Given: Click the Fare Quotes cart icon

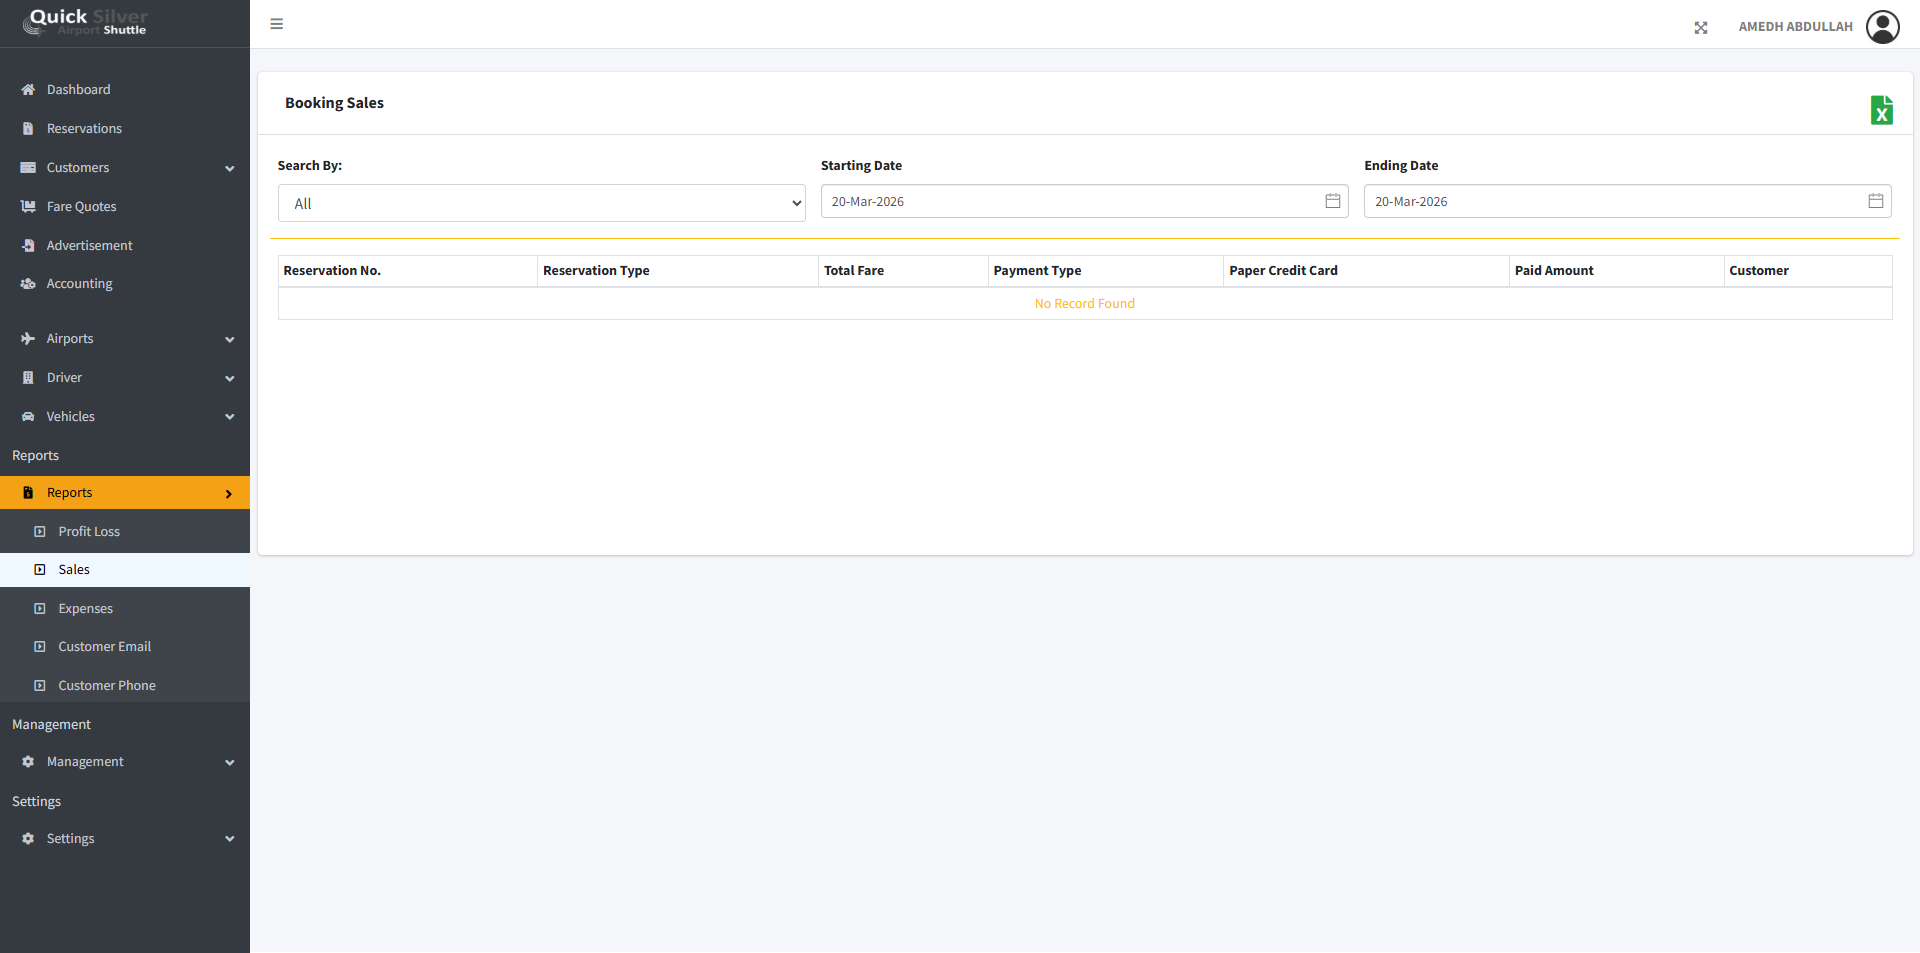Looking at the screenshot, I should coord(28,207).
